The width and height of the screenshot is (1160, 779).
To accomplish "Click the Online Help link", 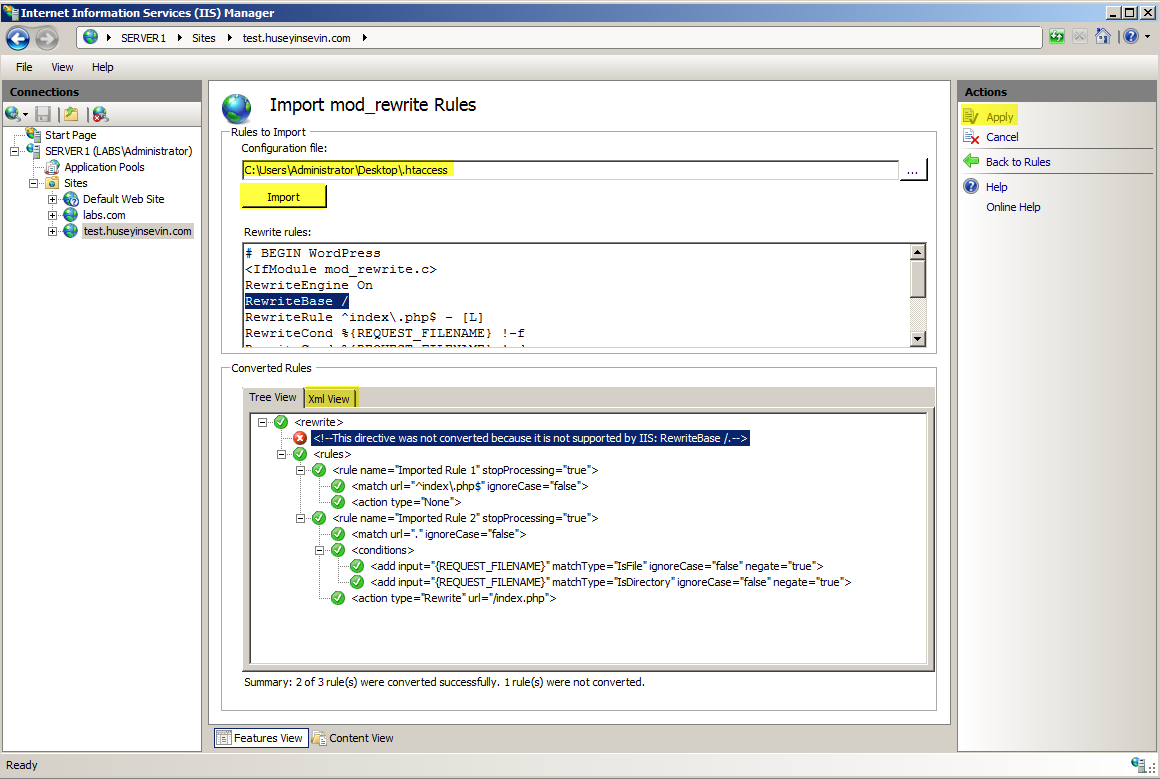I will click(1013, 207).
